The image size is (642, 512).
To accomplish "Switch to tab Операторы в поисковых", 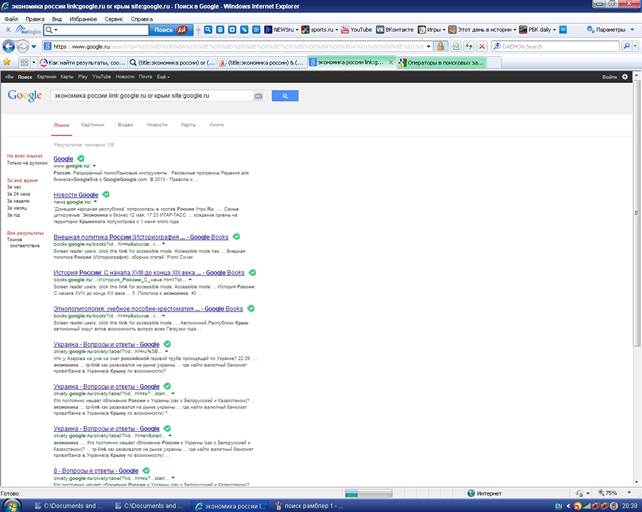I will coord(441,62).
